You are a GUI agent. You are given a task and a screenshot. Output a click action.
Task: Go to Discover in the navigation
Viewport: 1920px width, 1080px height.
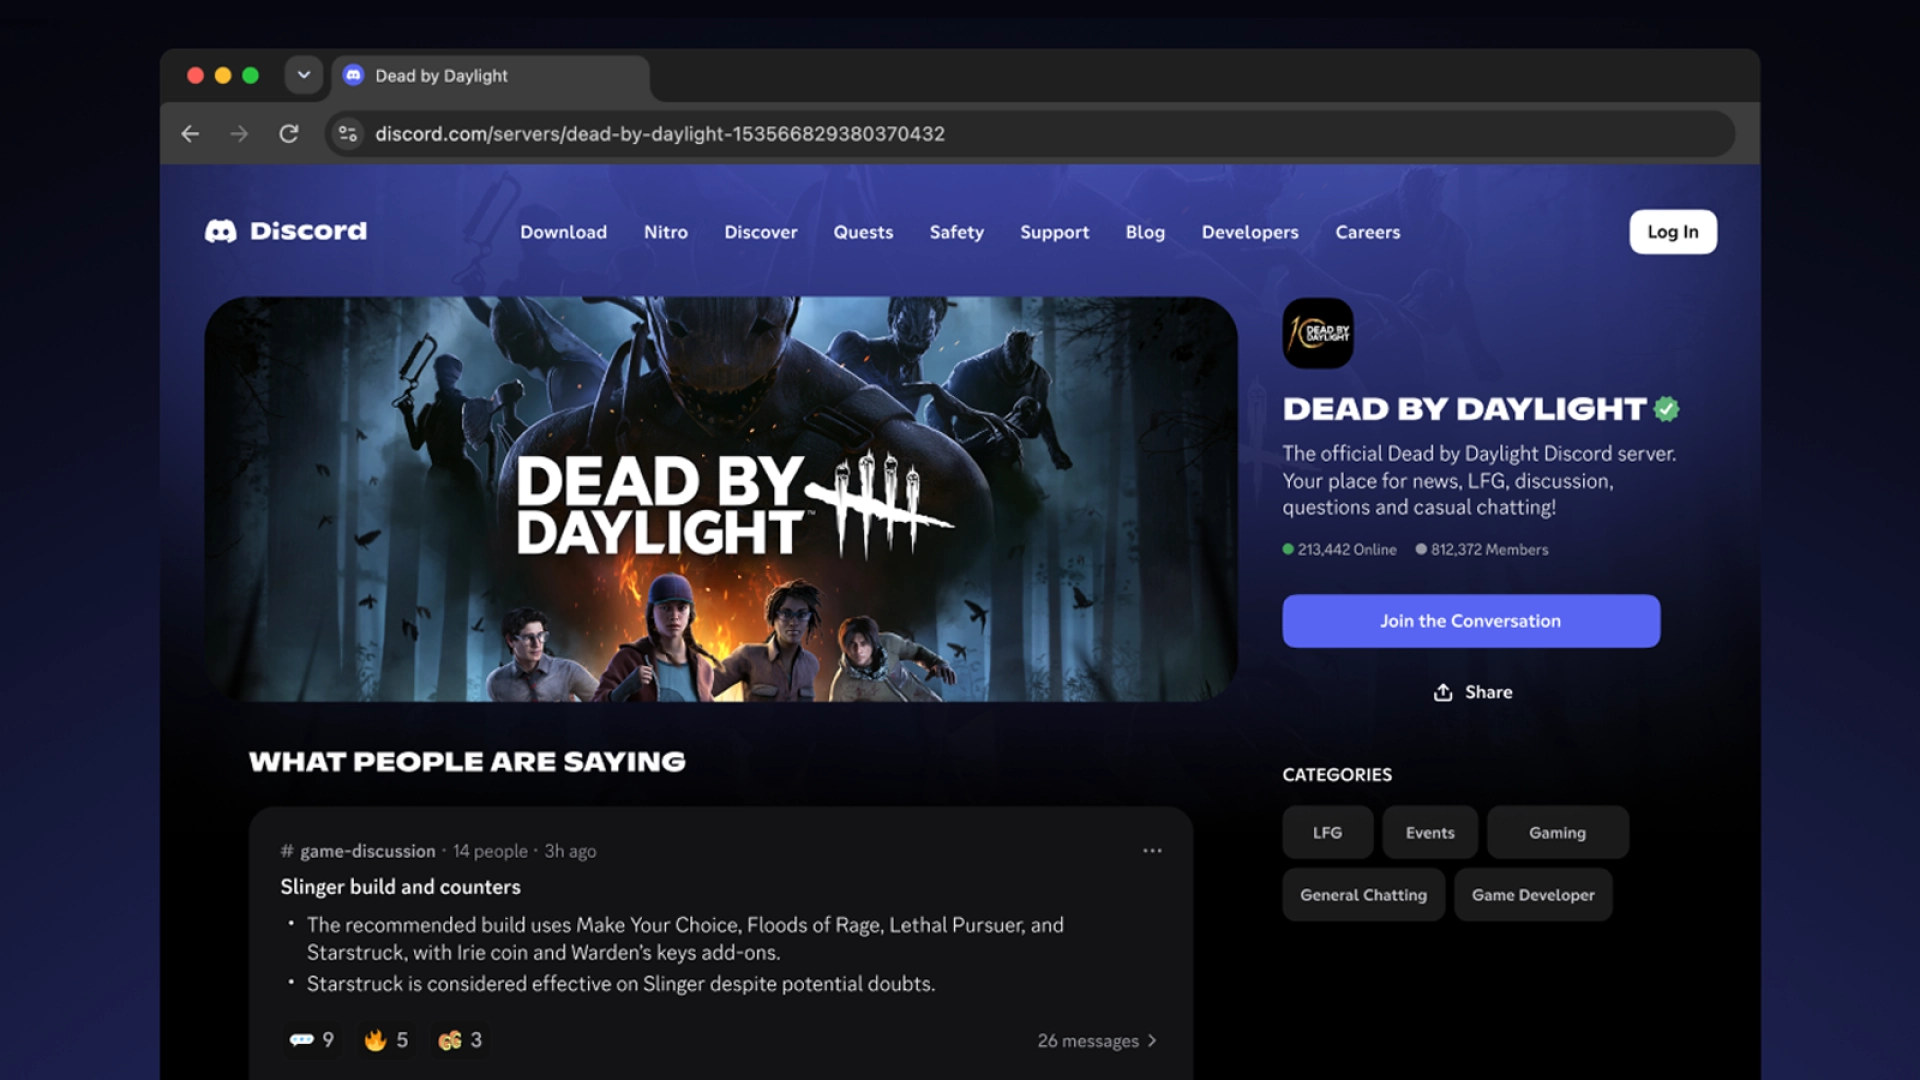tap(761, 232)
